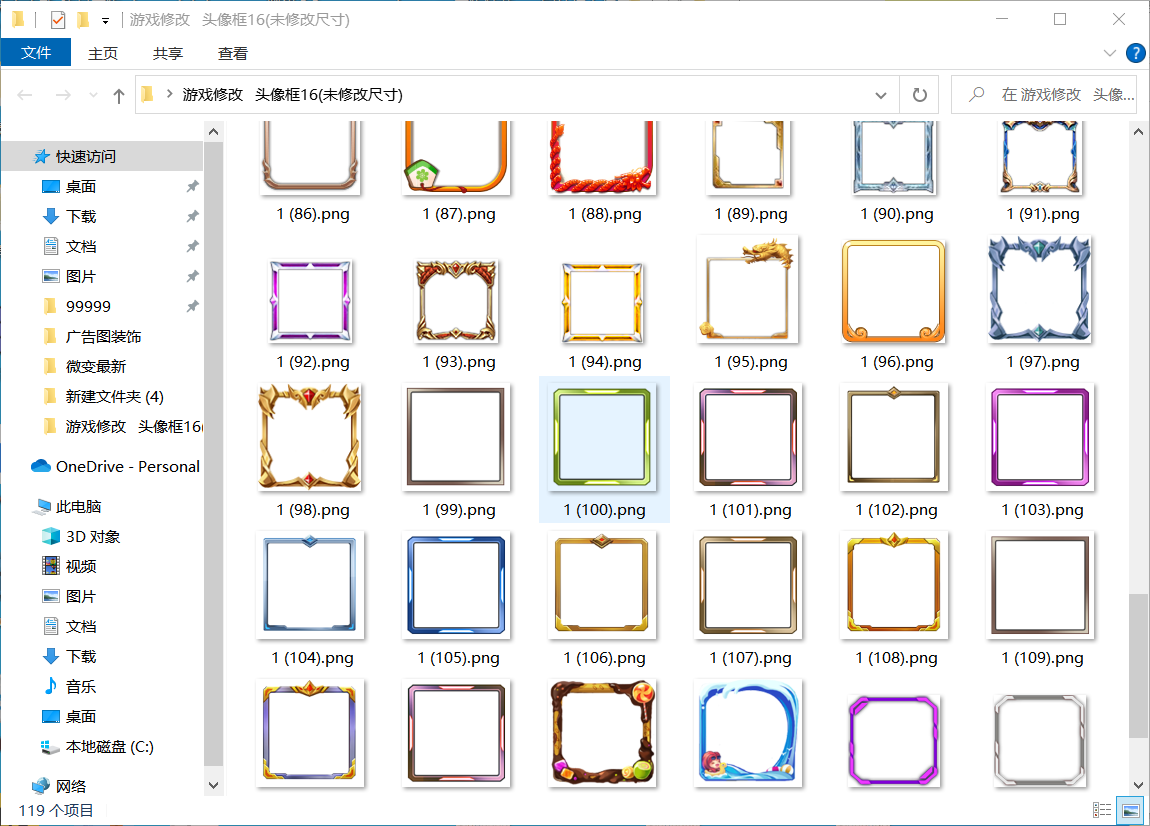1150x826 pixels.
Task: Open Help with the question mark icon
Action: [x=1135, y=53]
